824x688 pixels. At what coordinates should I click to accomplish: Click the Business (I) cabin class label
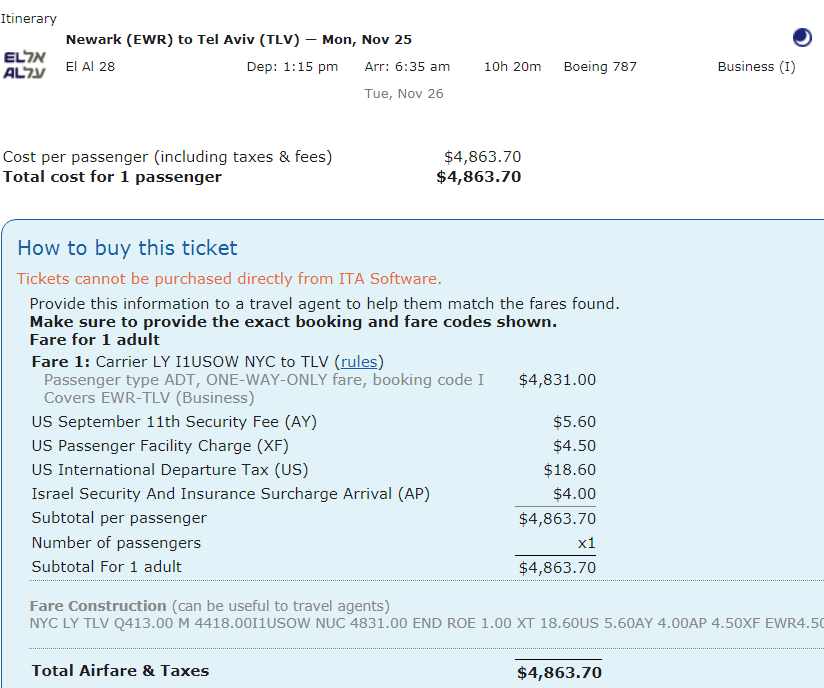[x=756, y=67]
